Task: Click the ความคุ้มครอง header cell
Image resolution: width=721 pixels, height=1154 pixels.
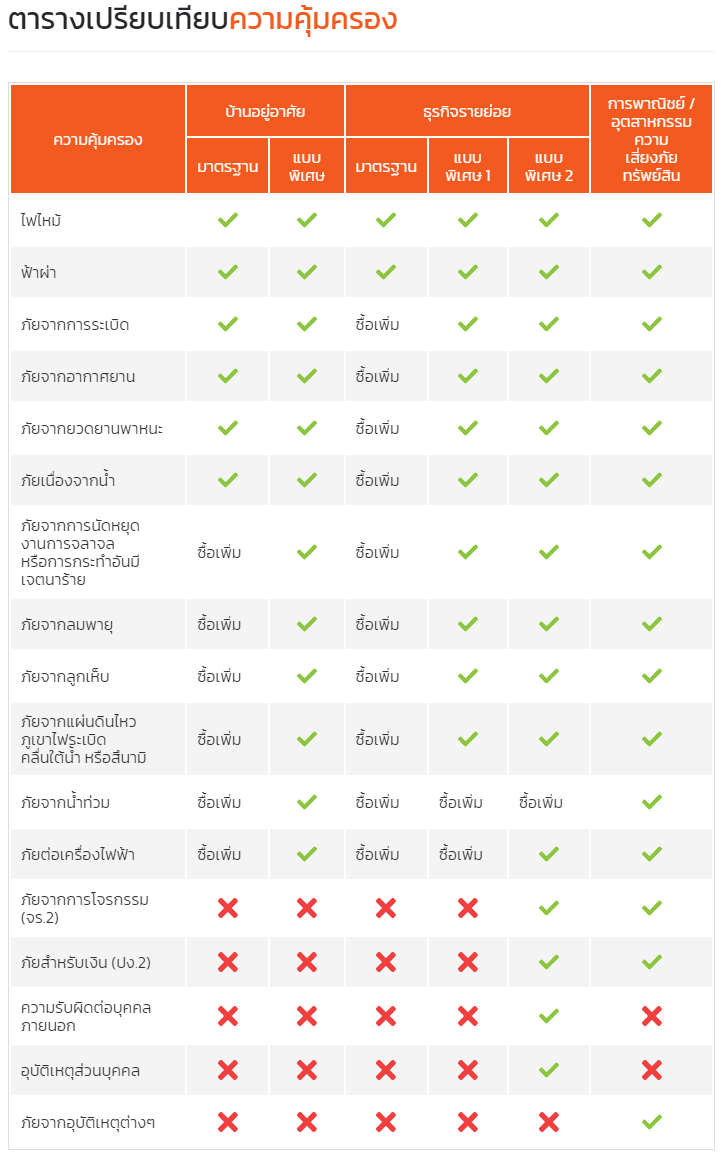Action: click(x=98, y=139)
